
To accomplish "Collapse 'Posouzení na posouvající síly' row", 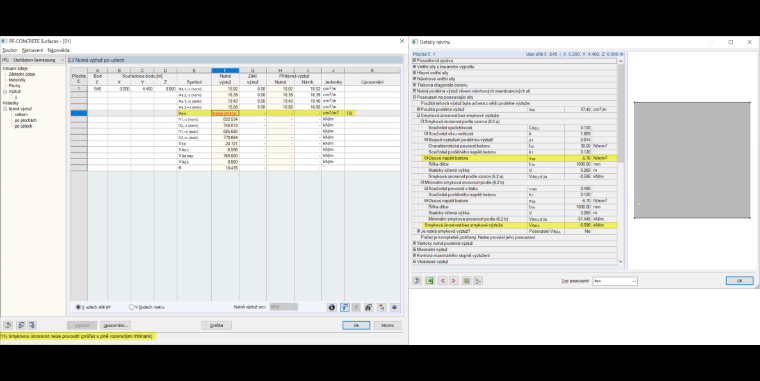I will [415, 97].
